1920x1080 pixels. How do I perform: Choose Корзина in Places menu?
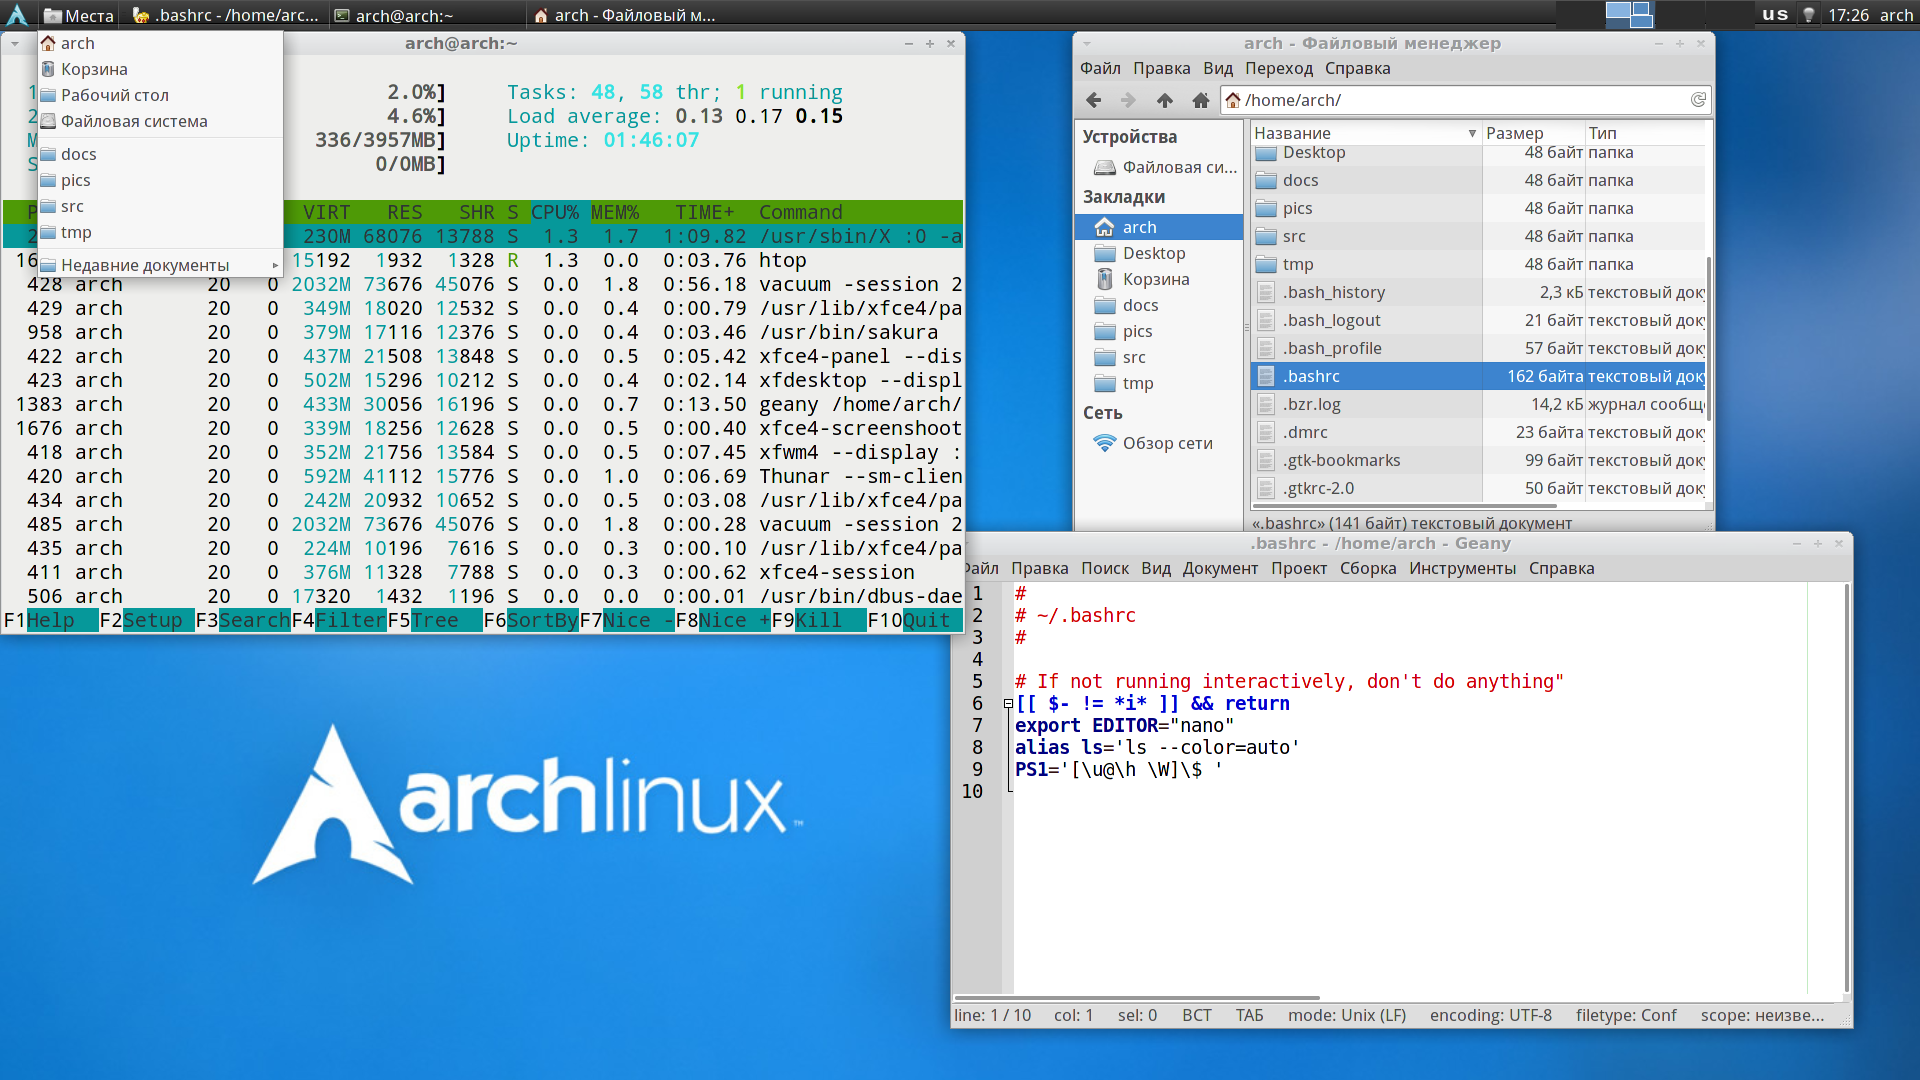click(160, 69)
